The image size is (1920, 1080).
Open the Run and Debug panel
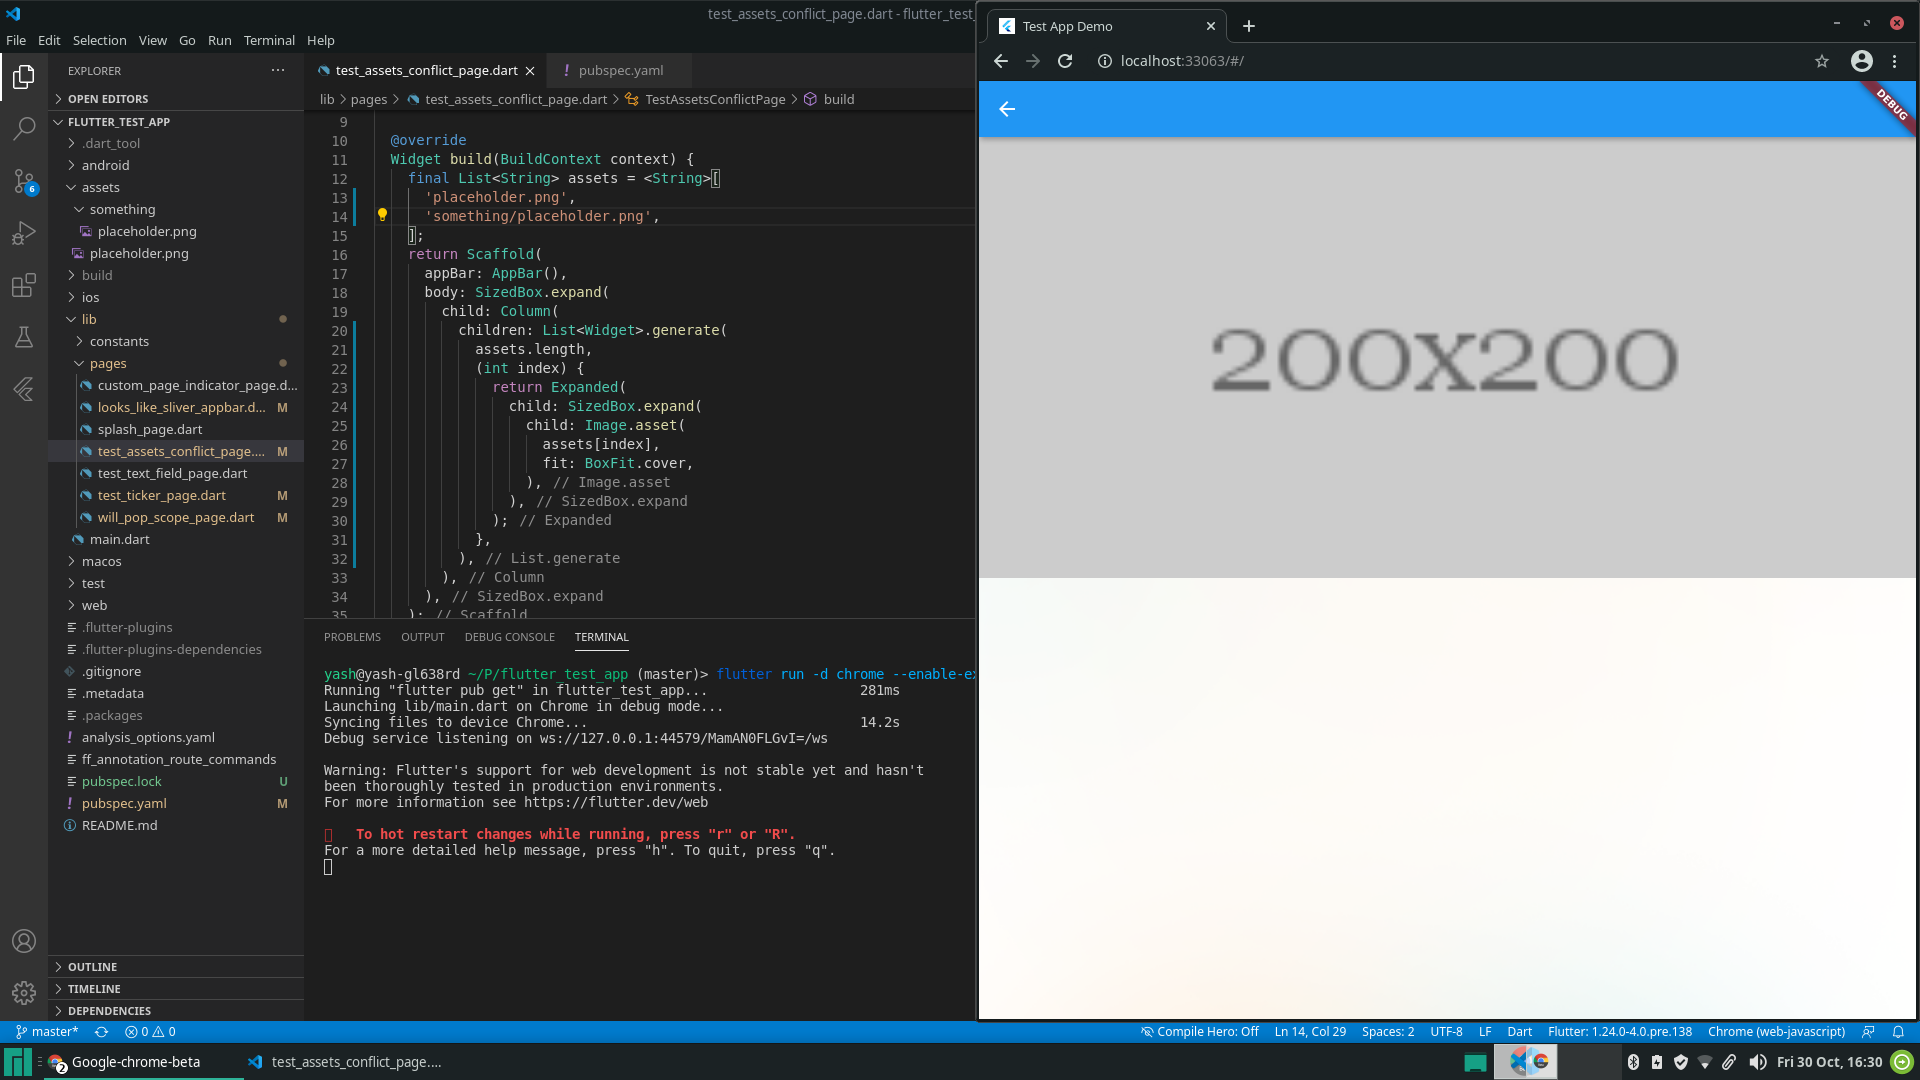point(24,233)
